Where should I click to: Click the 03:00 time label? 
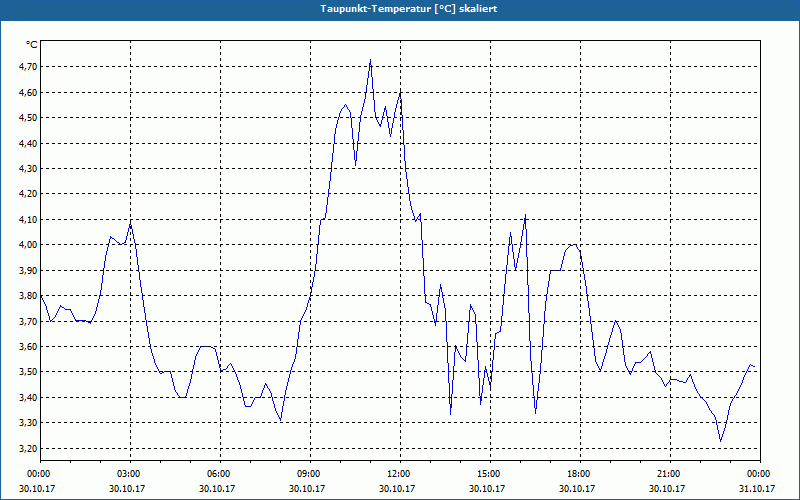point(130,474)
